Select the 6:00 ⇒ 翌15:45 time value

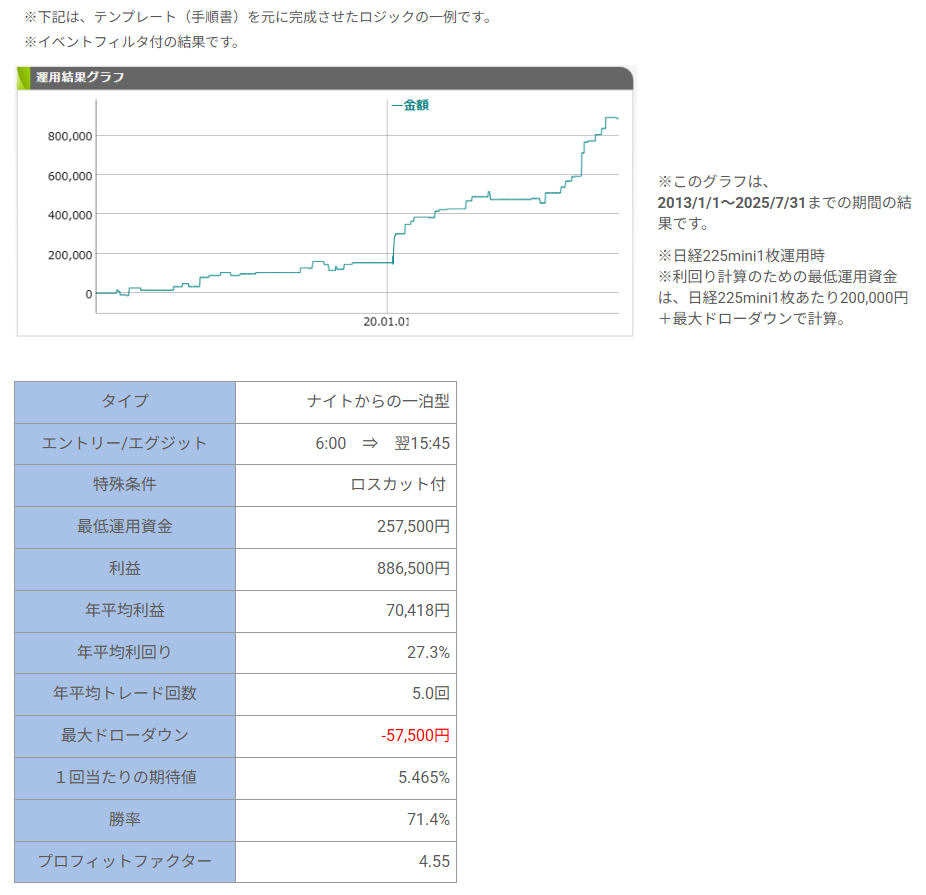(x=382, y=443)
